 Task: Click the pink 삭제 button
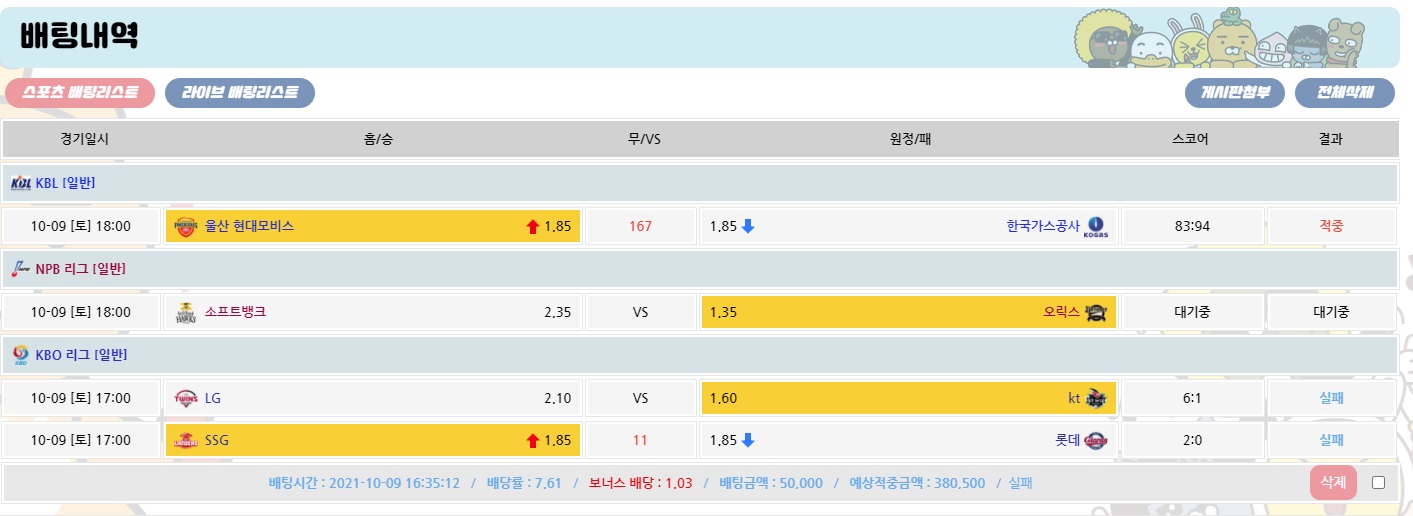[x=1333, y=483]
